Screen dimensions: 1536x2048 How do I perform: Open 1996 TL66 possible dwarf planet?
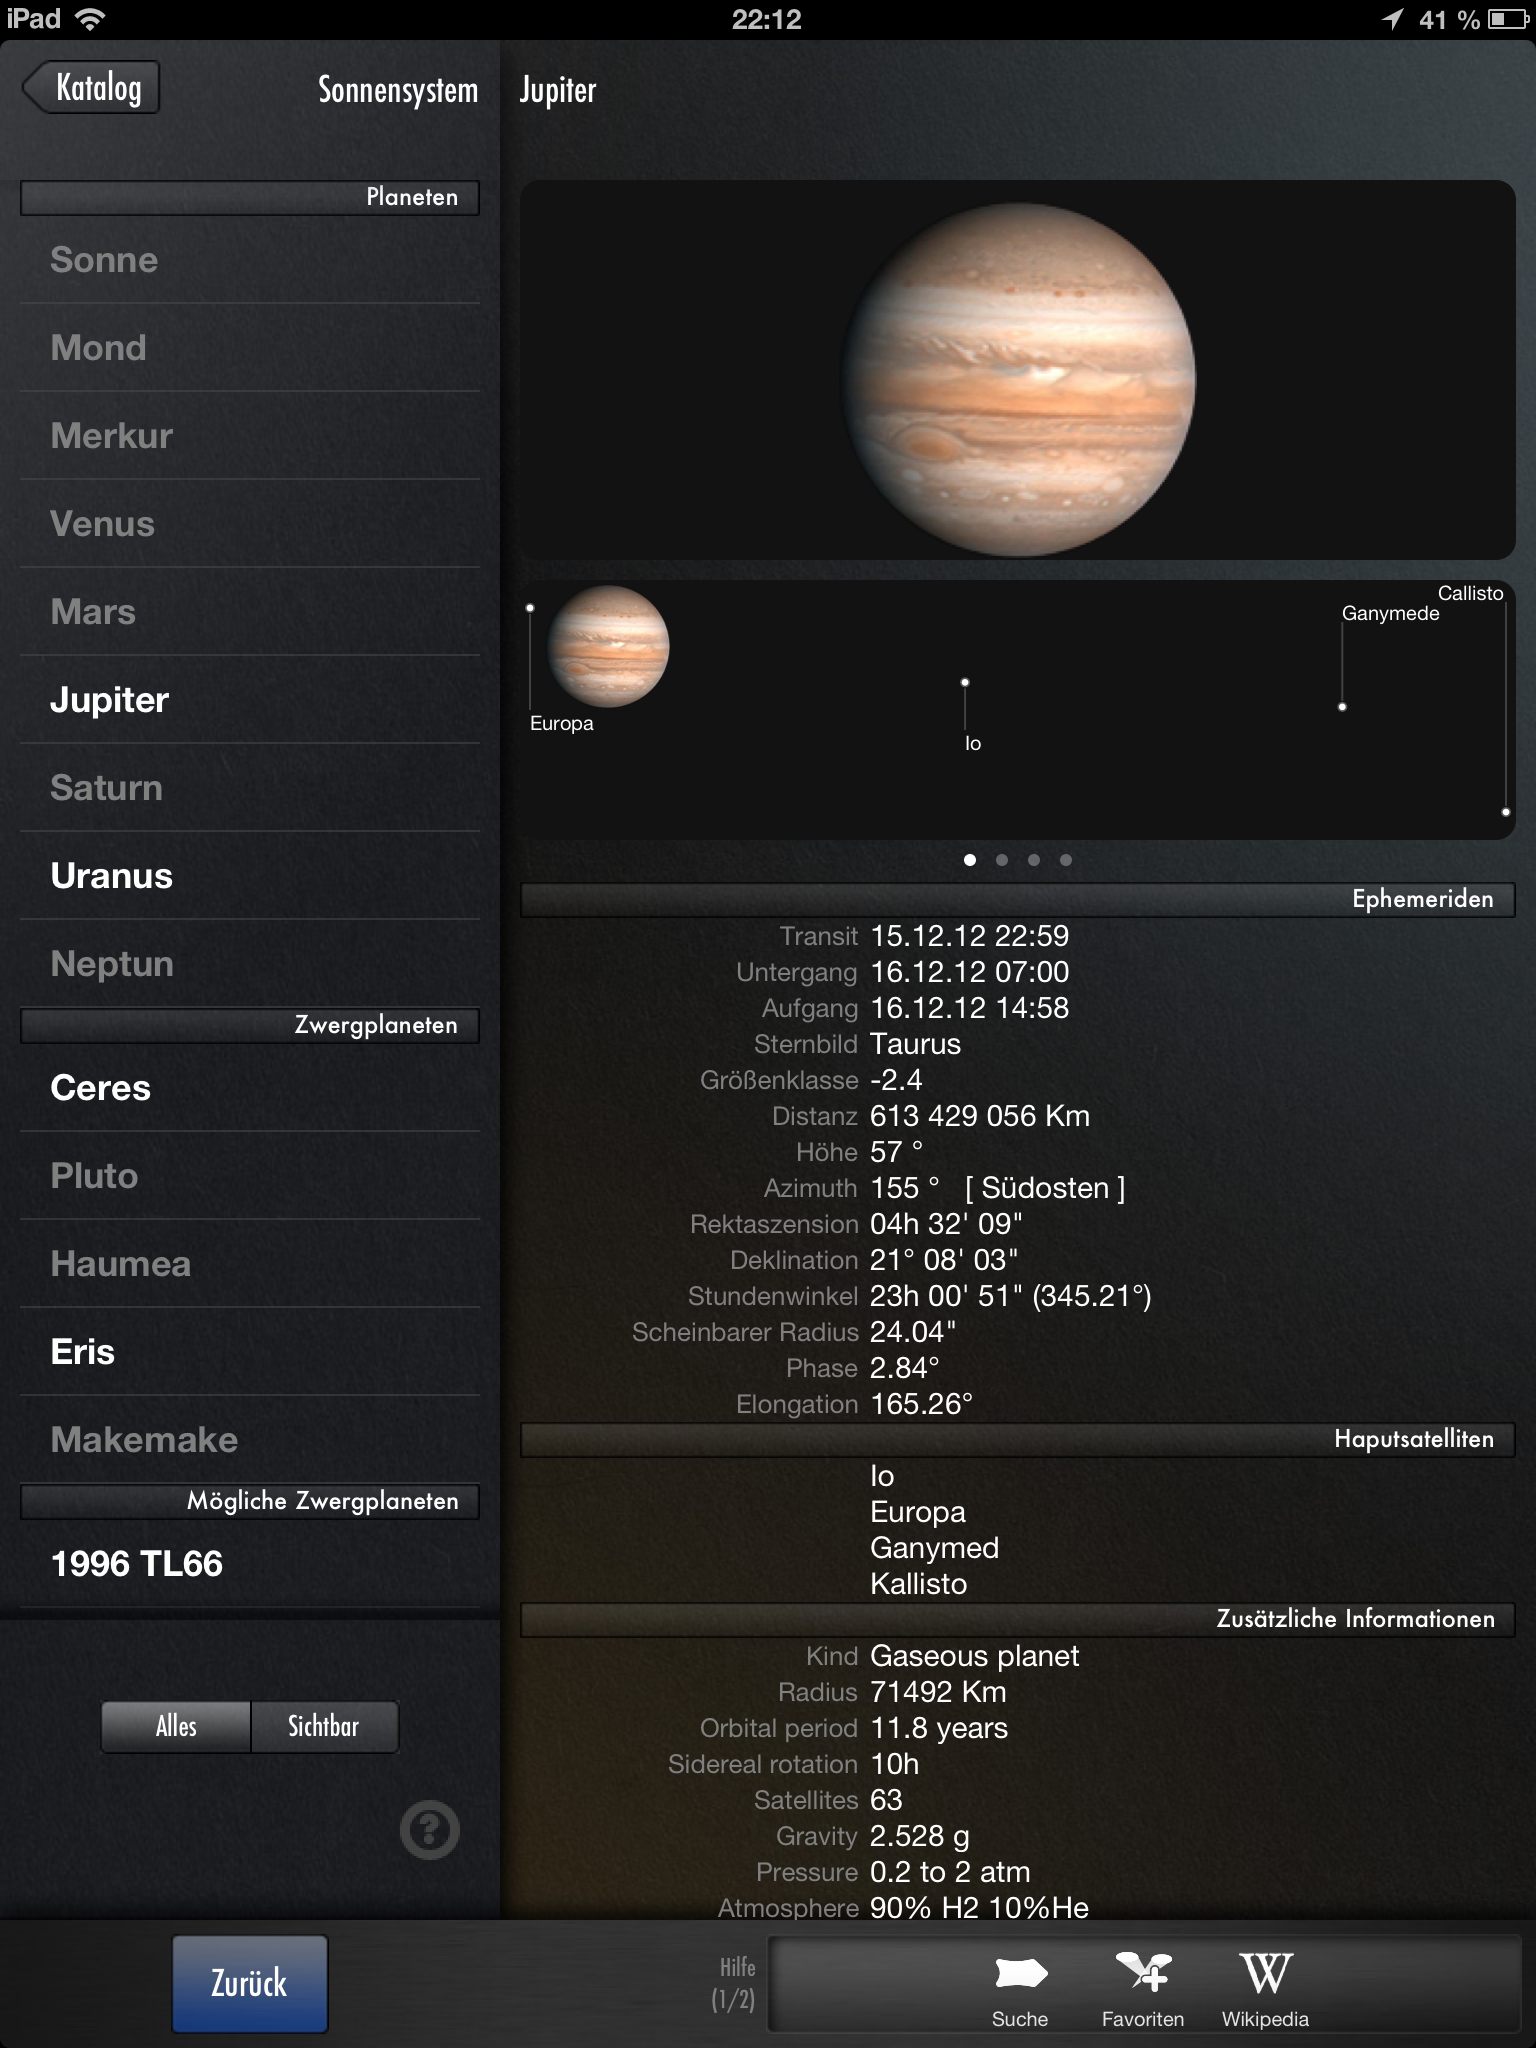point(136,1564)
